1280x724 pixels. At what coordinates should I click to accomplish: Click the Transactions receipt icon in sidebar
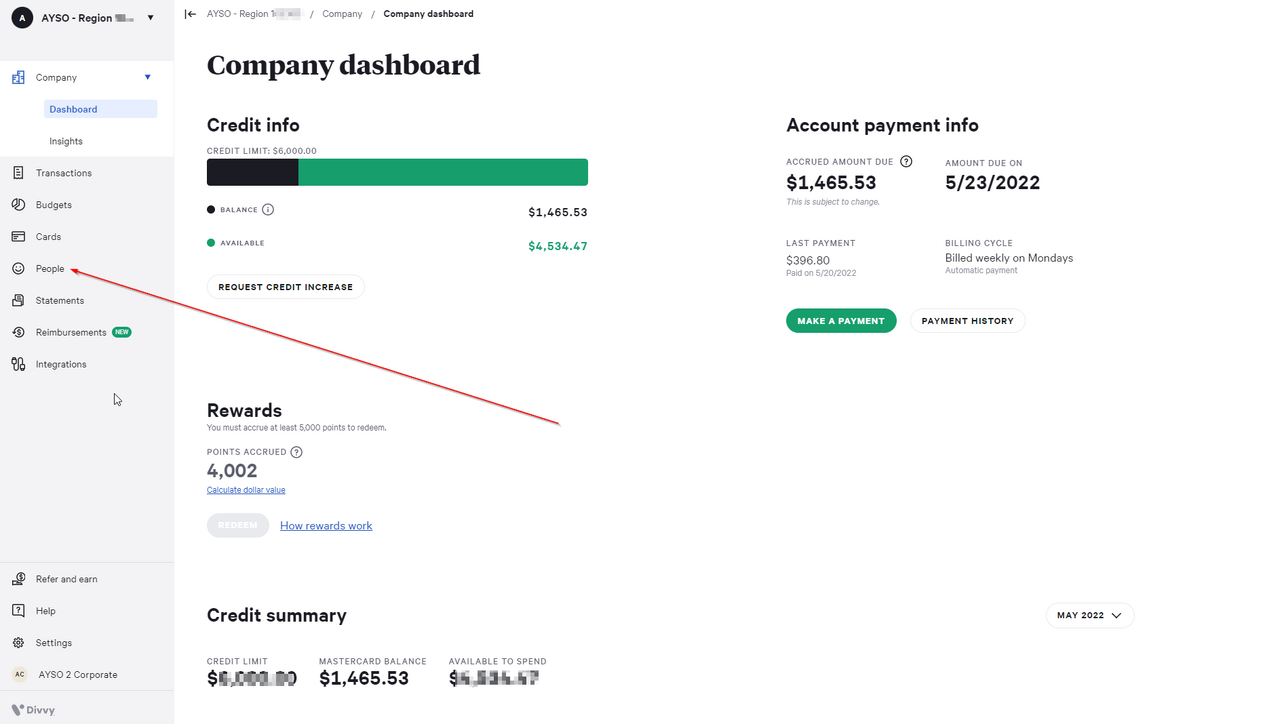(x=18, y=173)
